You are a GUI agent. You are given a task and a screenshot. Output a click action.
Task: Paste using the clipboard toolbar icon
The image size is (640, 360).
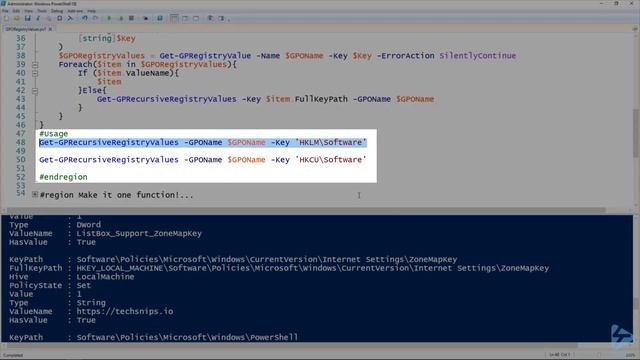60,18
